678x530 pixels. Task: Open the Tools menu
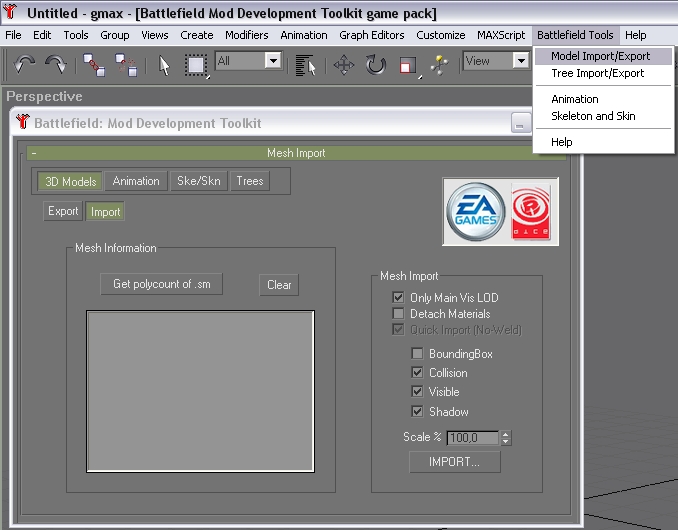[x=76, y=35]
